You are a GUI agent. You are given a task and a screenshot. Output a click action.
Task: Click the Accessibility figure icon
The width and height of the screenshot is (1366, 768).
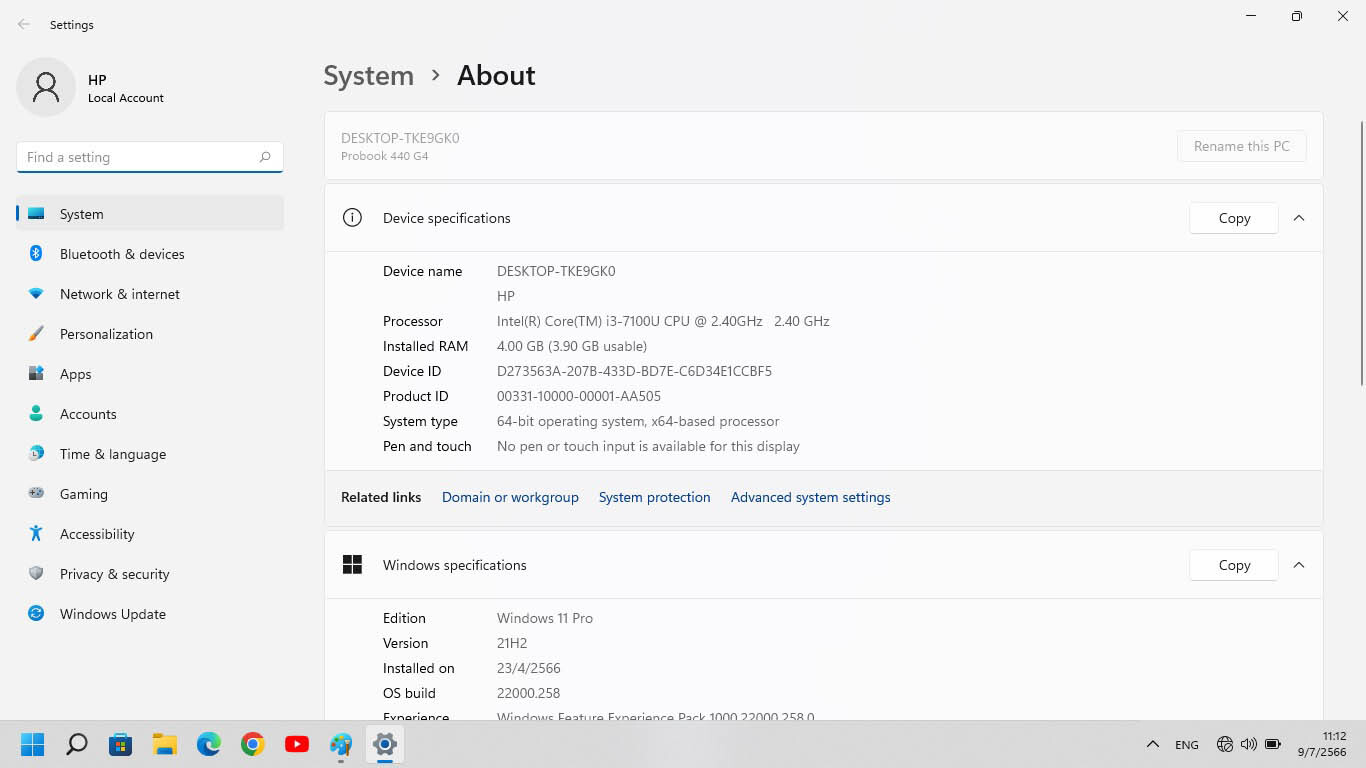pos(36,534)
